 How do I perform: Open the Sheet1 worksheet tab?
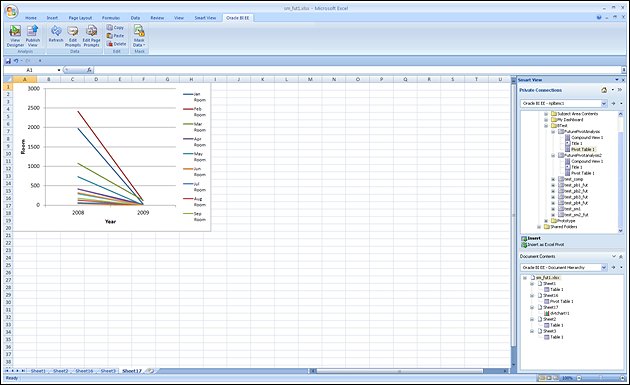click(39, 371)
